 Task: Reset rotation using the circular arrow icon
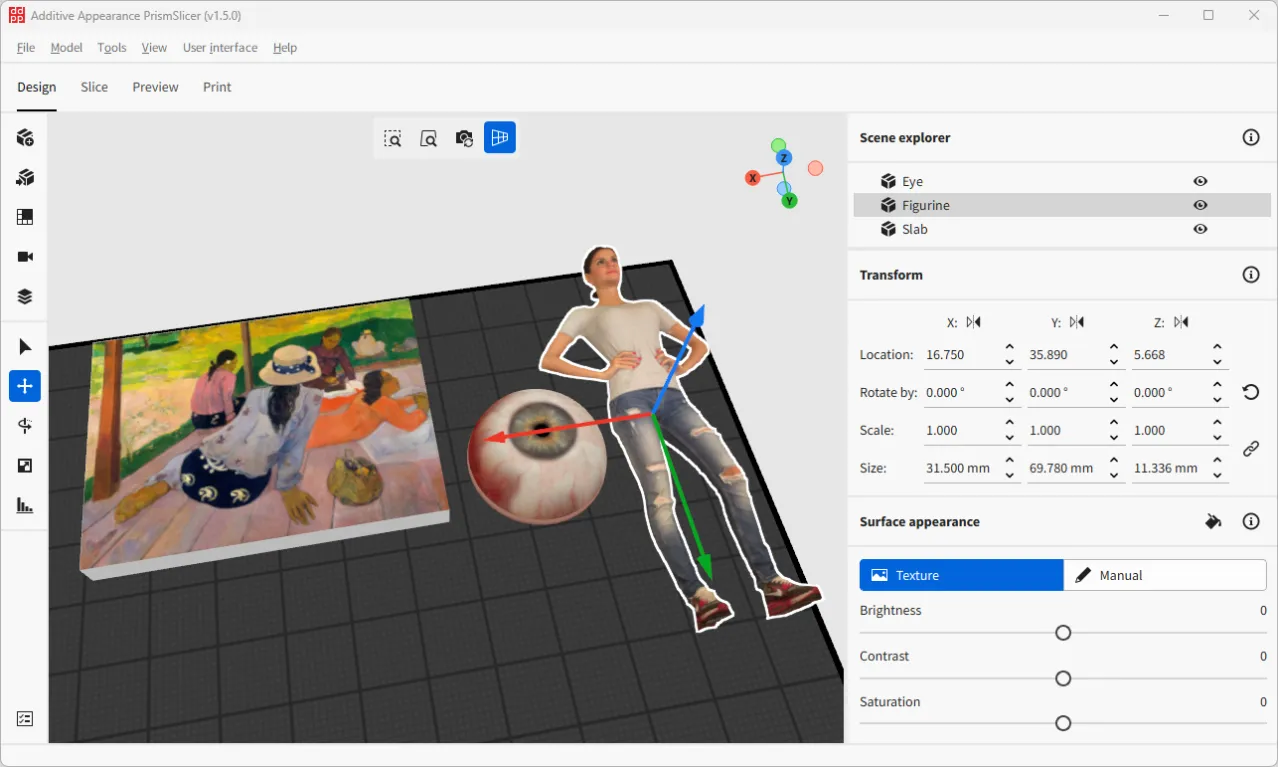click(1250, 392)
